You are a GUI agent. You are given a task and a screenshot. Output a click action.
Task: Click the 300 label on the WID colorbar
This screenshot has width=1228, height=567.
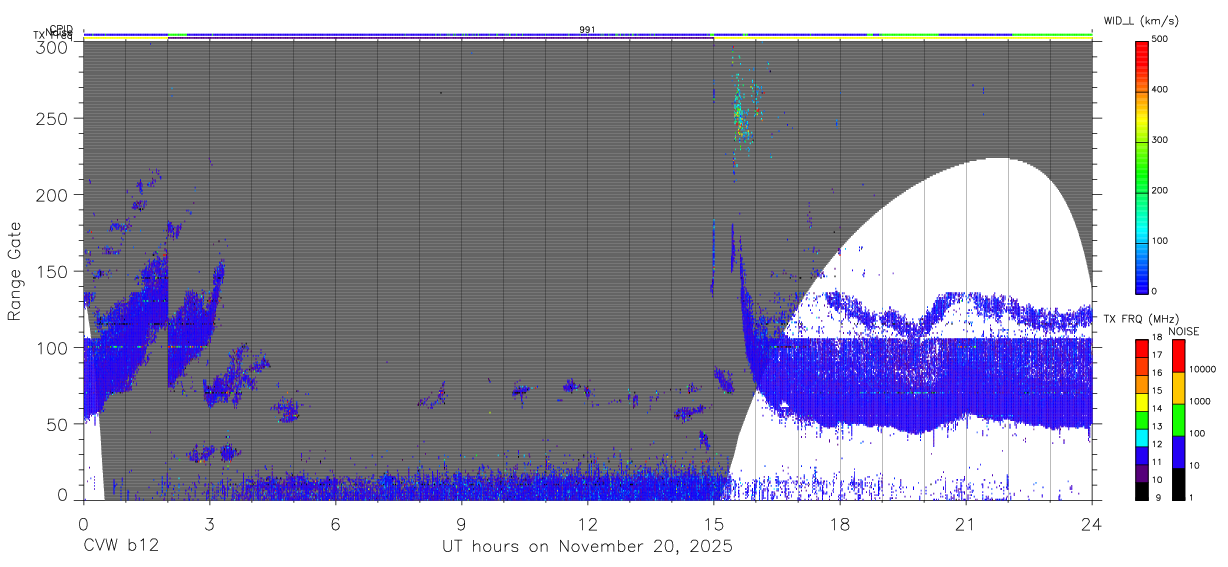[x=1161, y=140]
